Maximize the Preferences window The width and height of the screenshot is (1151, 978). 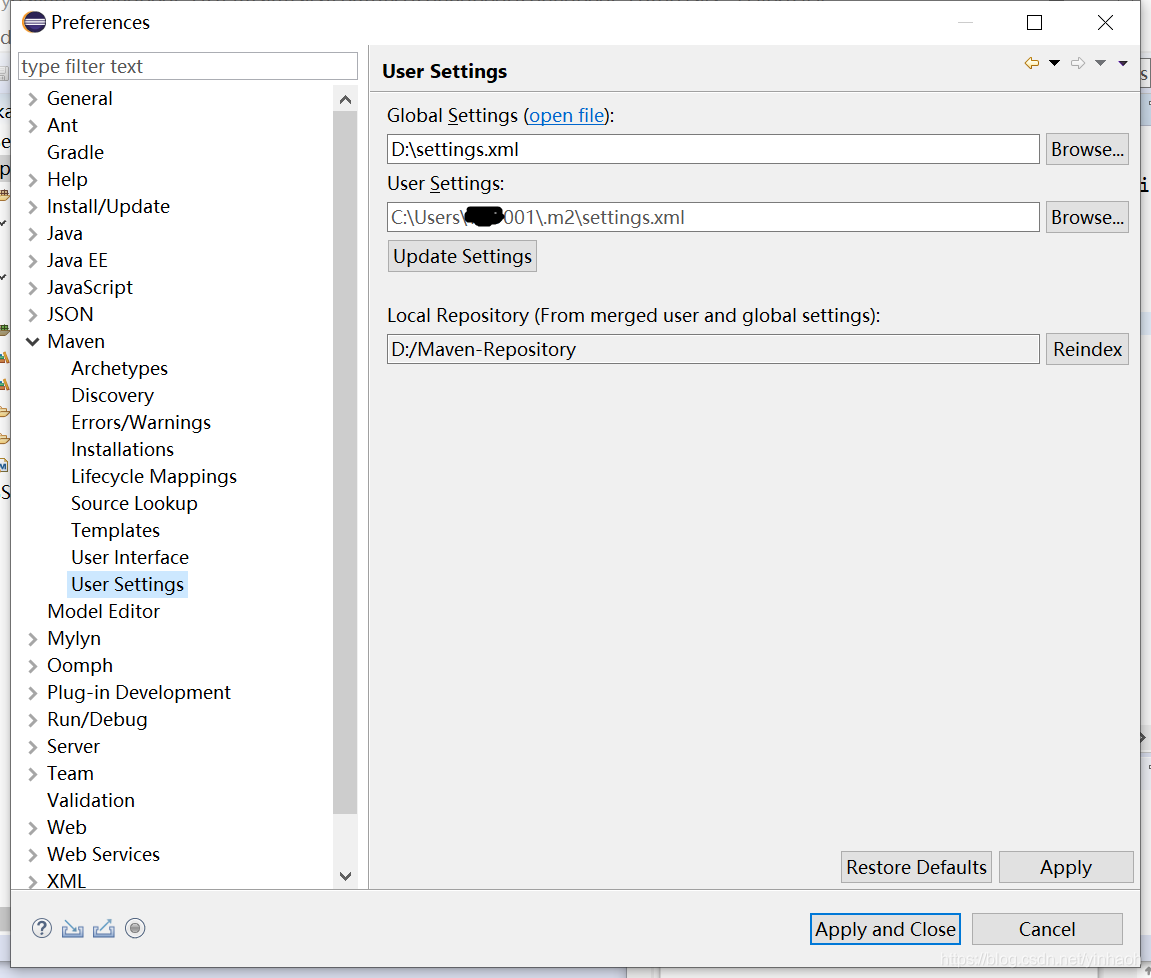click(1034, 23)
